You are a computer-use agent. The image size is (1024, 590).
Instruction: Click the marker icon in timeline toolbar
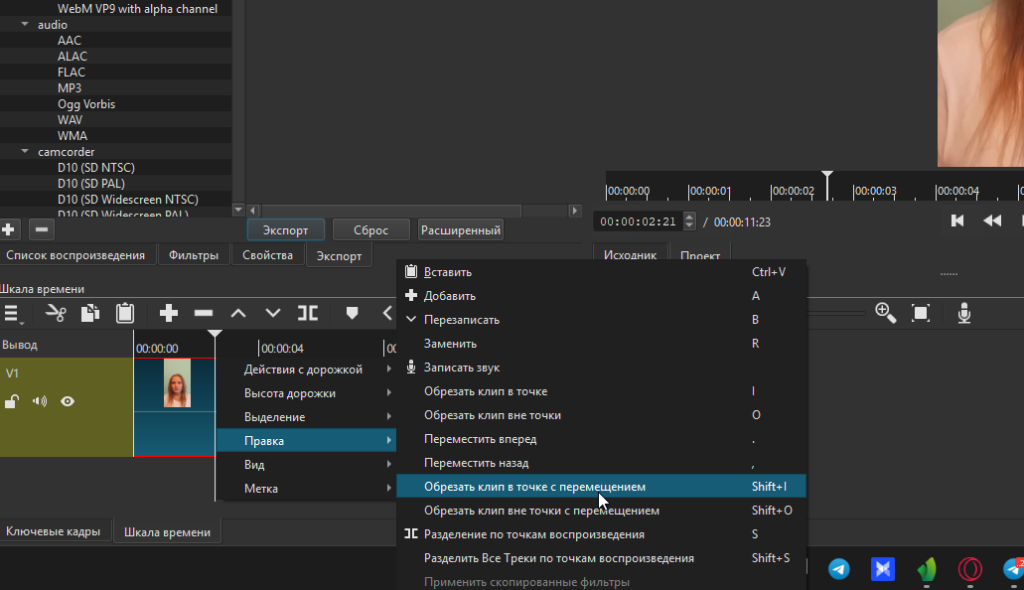tap(351, 314)
